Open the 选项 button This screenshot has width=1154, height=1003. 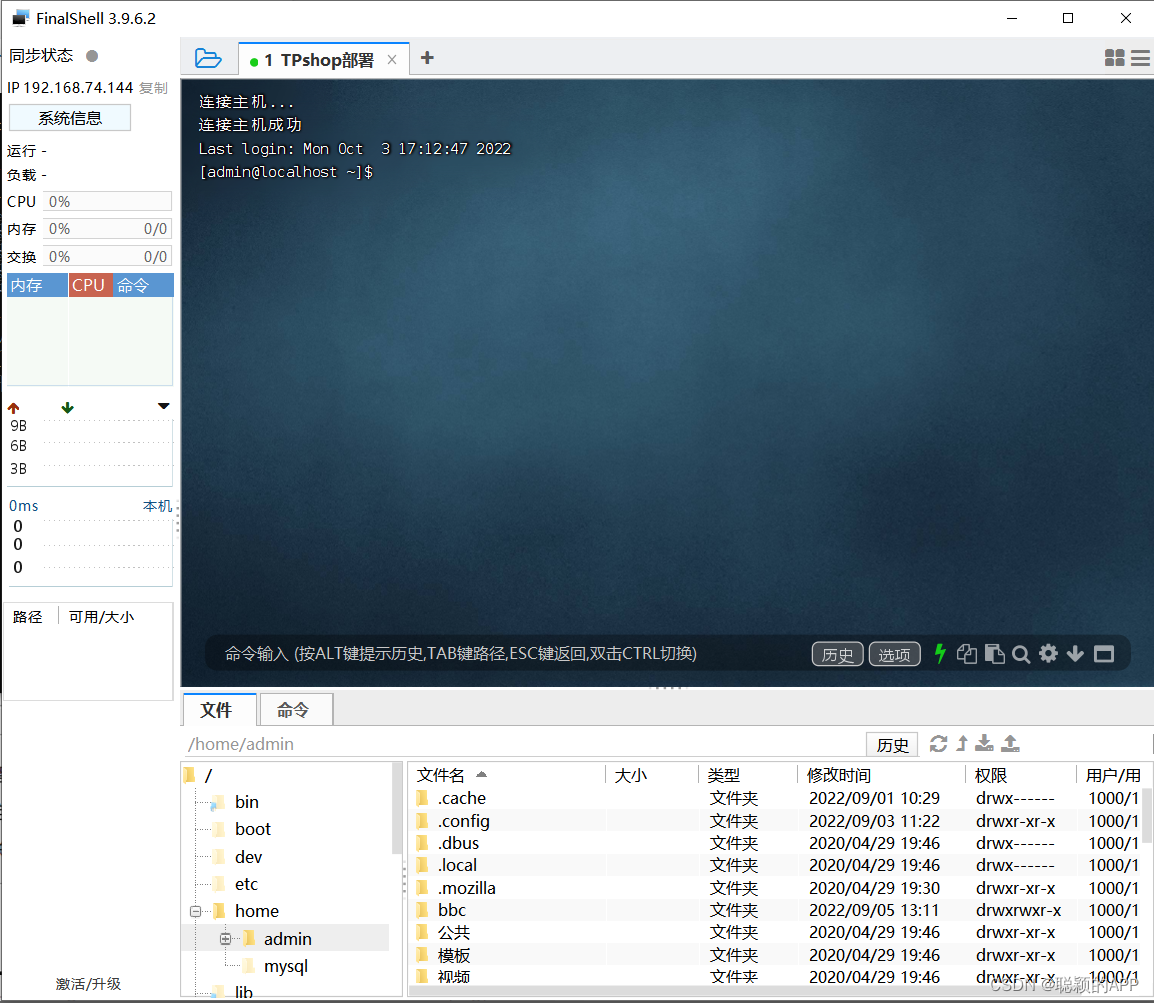click(x=894, y=653)
